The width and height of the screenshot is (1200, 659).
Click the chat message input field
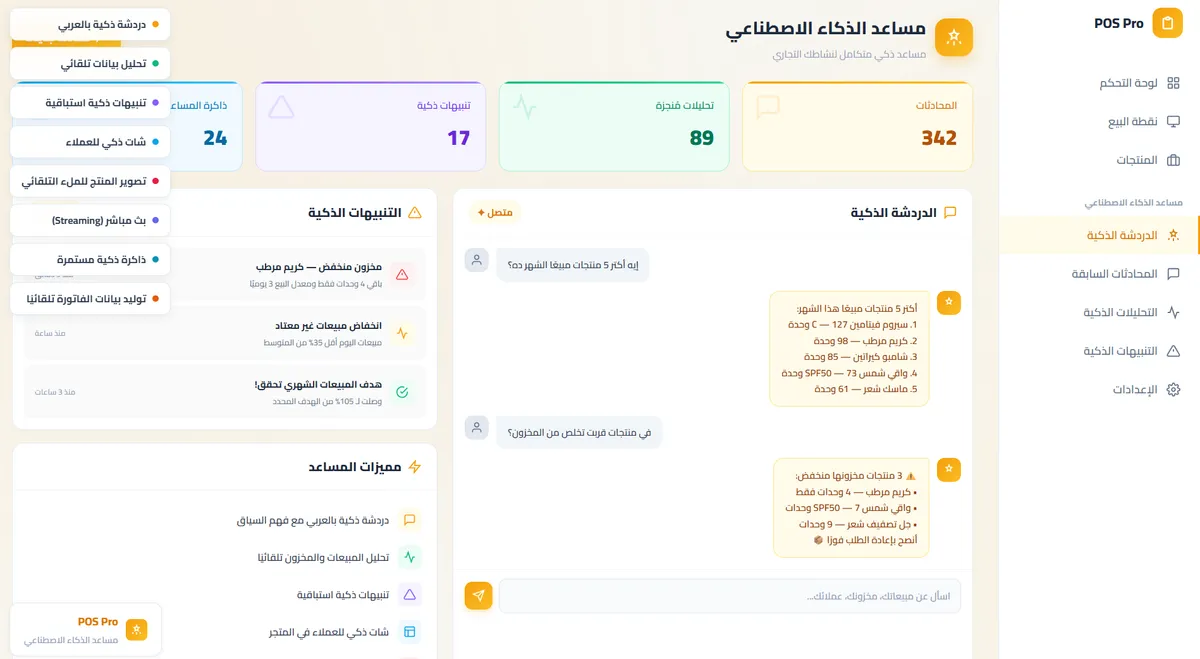pyautogui.click(x=730, y=596)
